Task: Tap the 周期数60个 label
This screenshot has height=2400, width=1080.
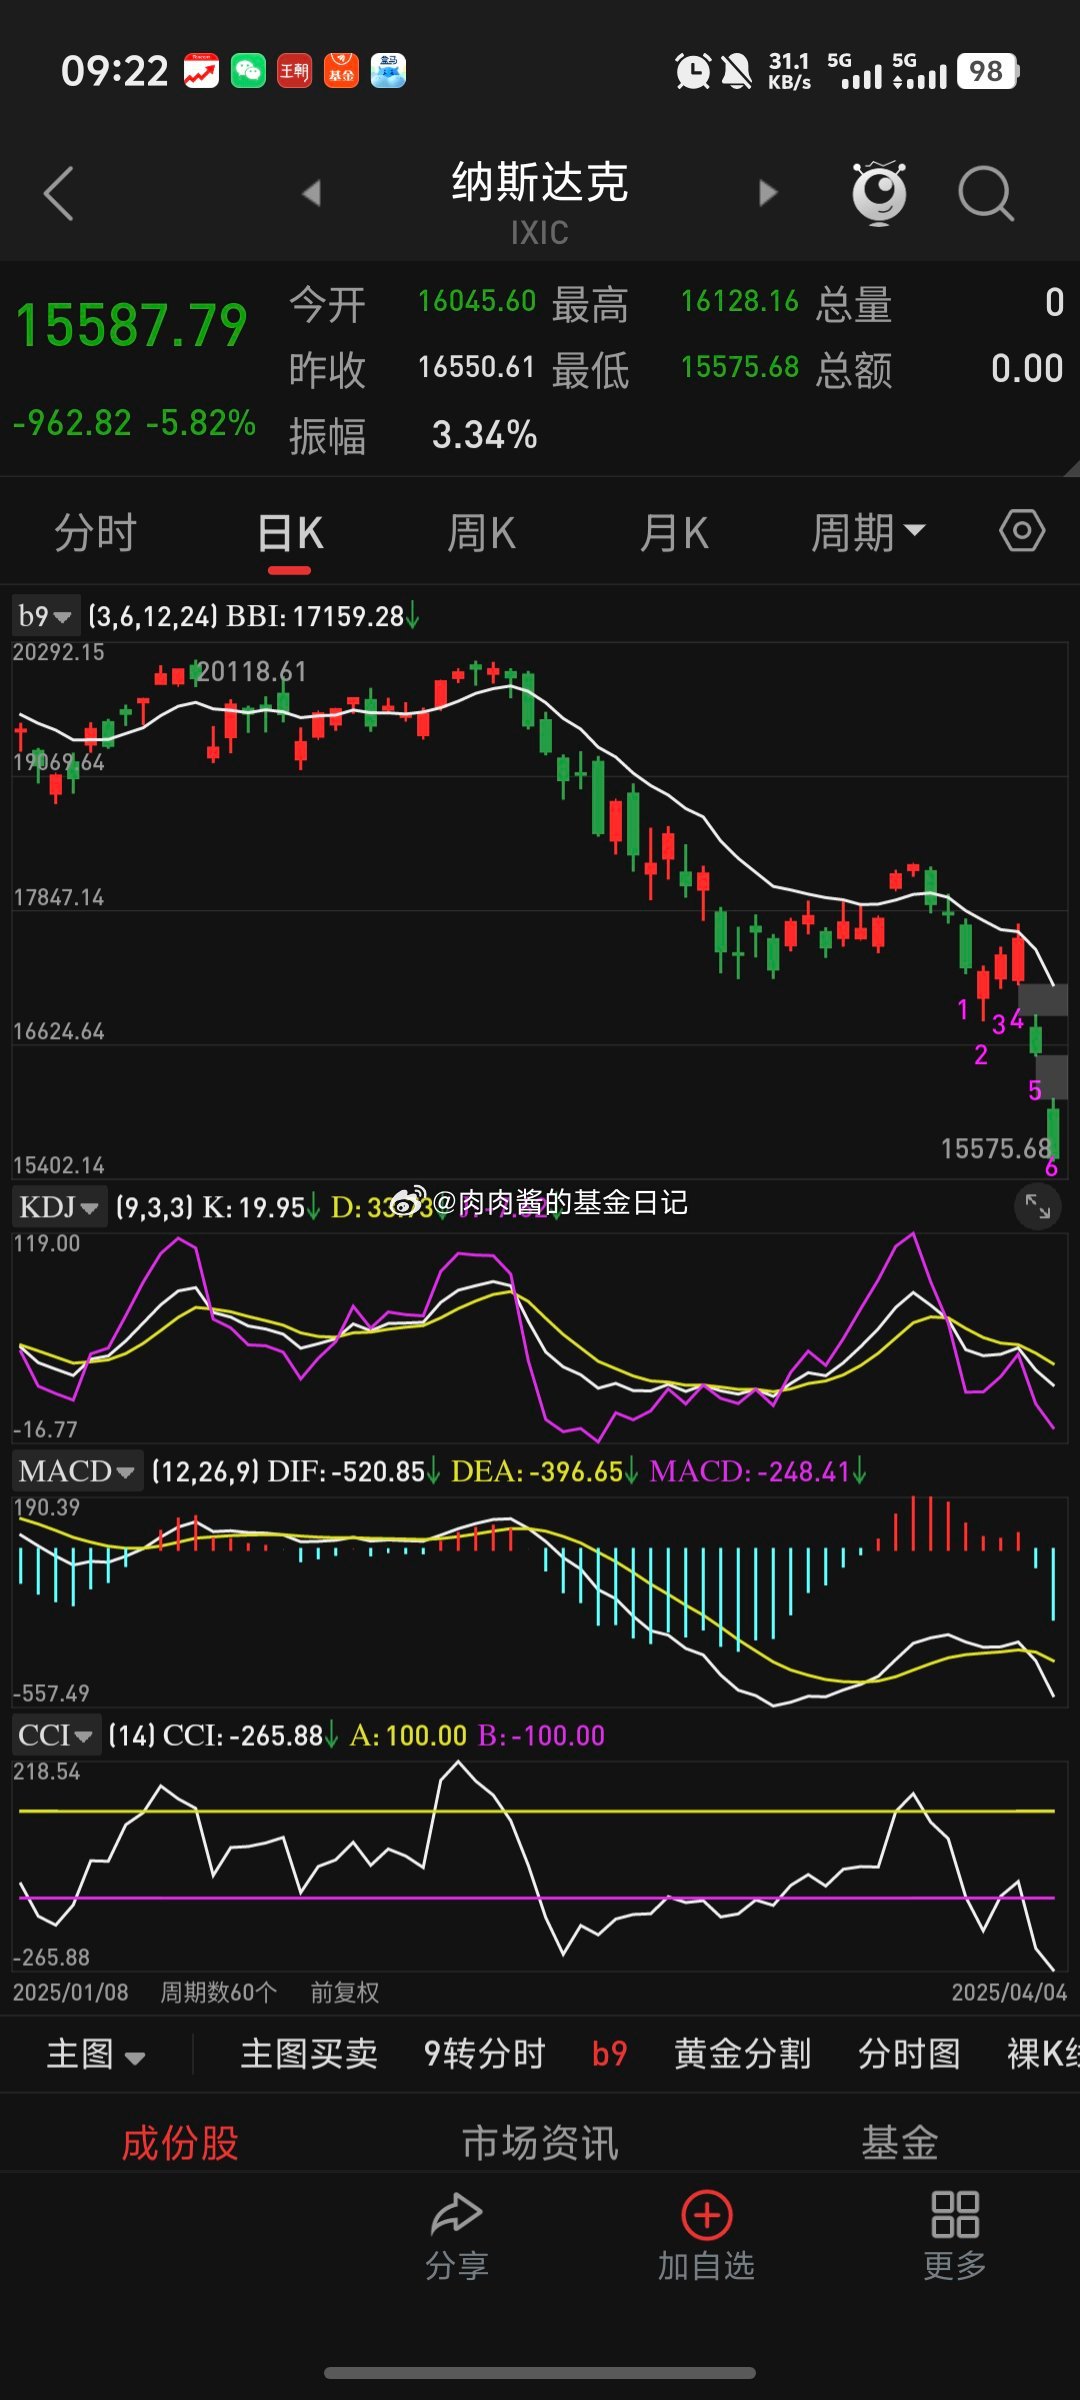Action: point(219,1992)
